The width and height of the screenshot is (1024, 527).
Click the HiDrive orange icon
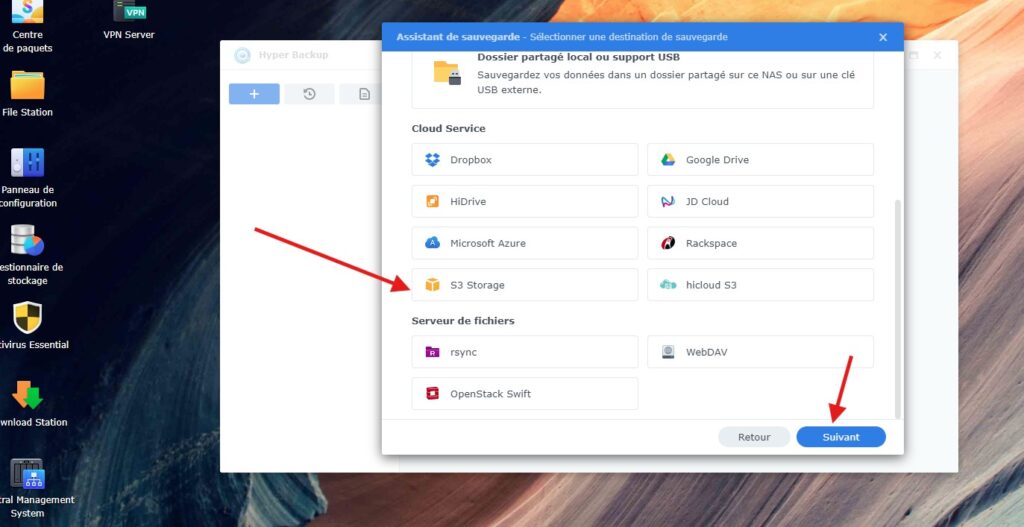pos(432,201)
